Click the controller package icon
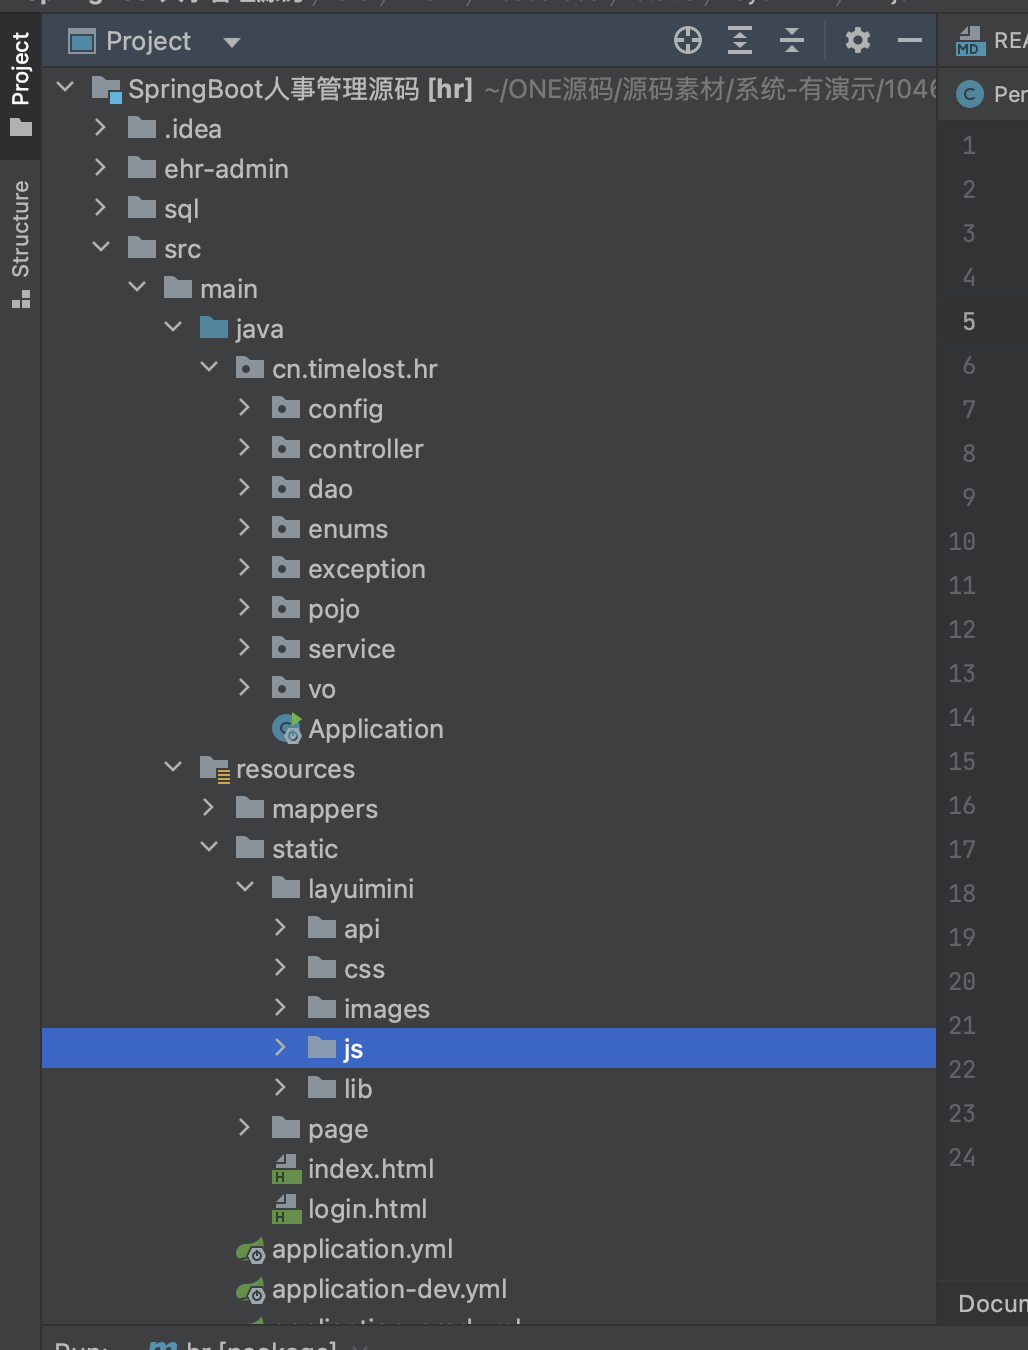Screen dimensions: 1028x1350 pos(286,448)
